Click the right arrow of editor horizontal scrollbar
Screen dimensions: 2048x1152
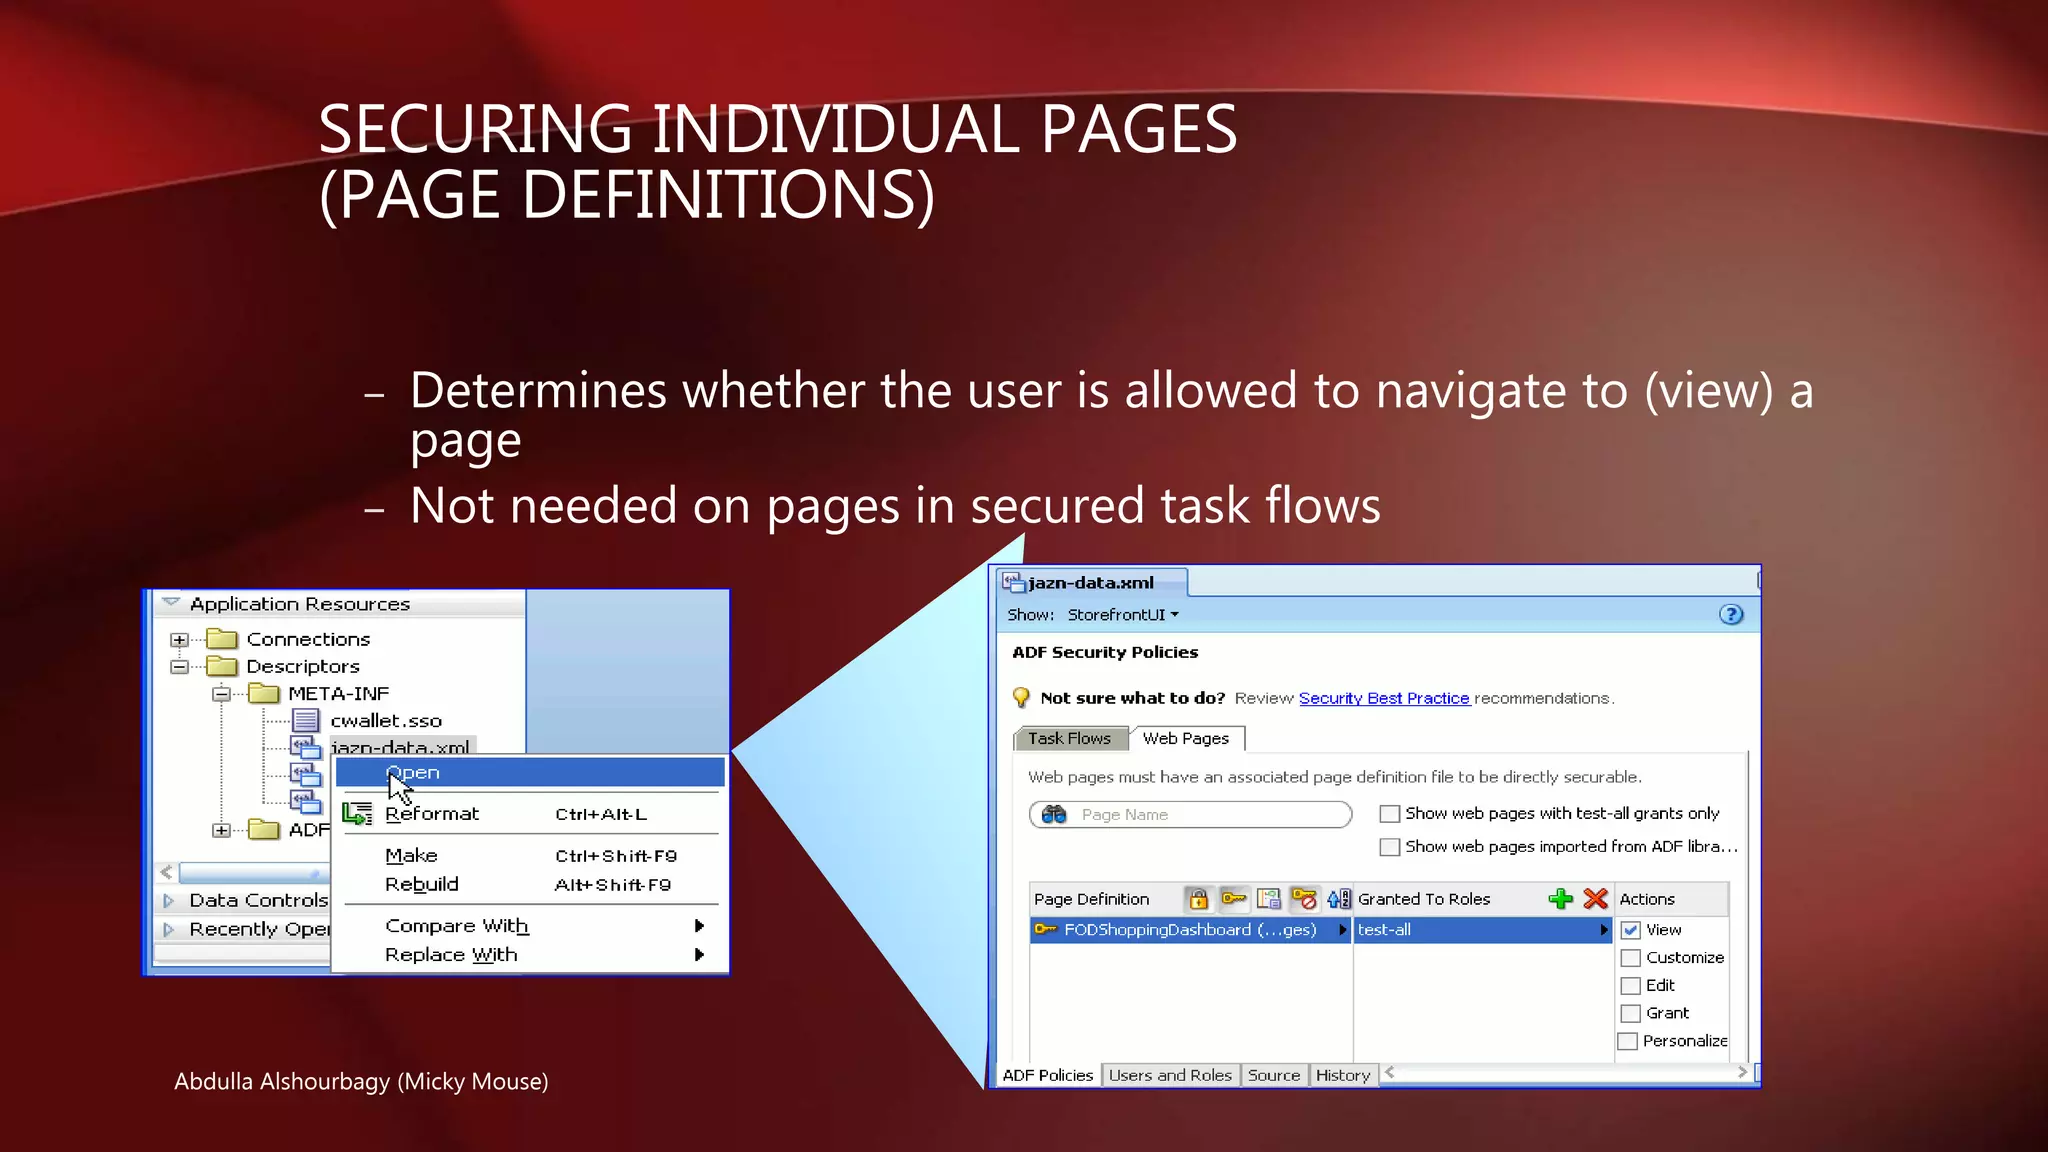[x=1742, y=1072]
